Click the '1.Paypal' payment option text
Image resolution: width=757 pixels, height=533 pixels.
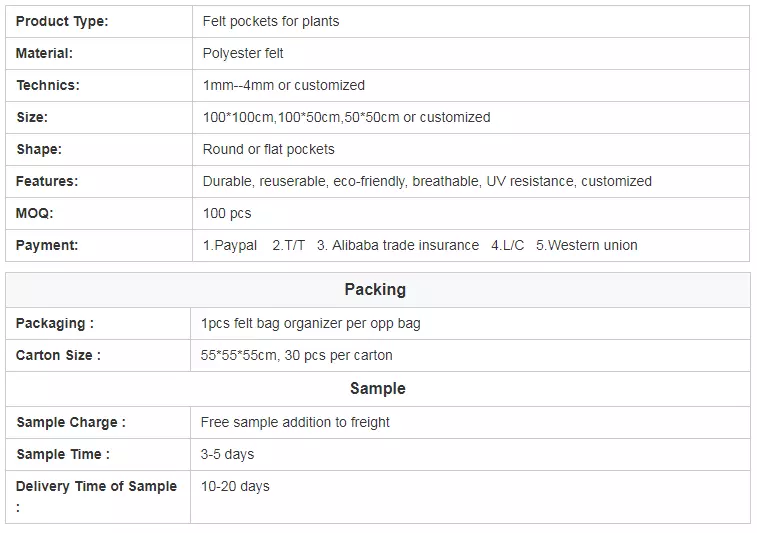tap(230, 245)
